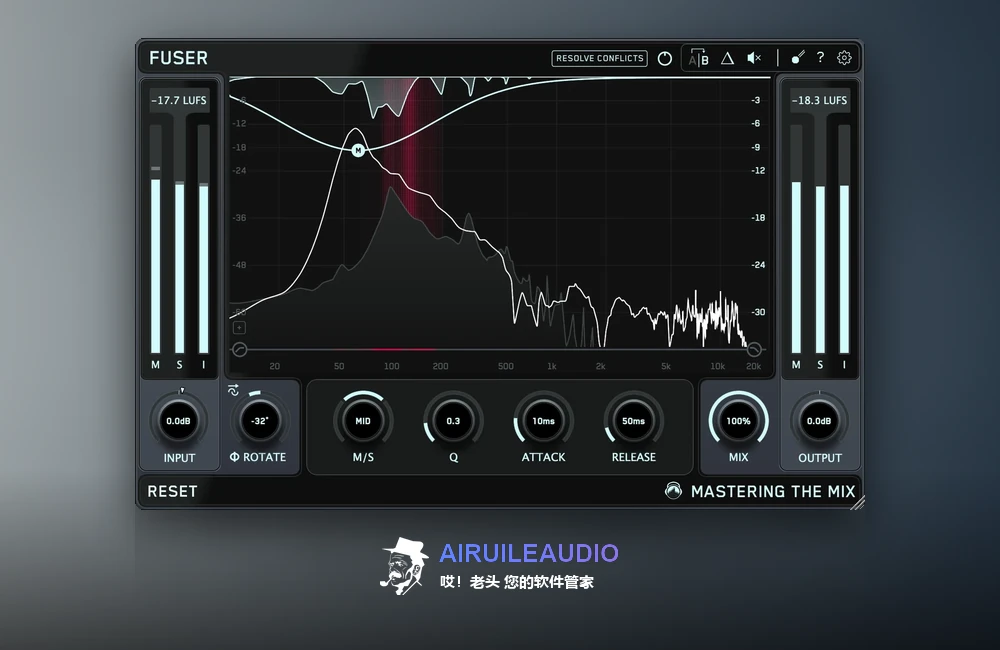1000x650 pixels.
Task: Click the input S meter label
Action: (x=180, y=365)
